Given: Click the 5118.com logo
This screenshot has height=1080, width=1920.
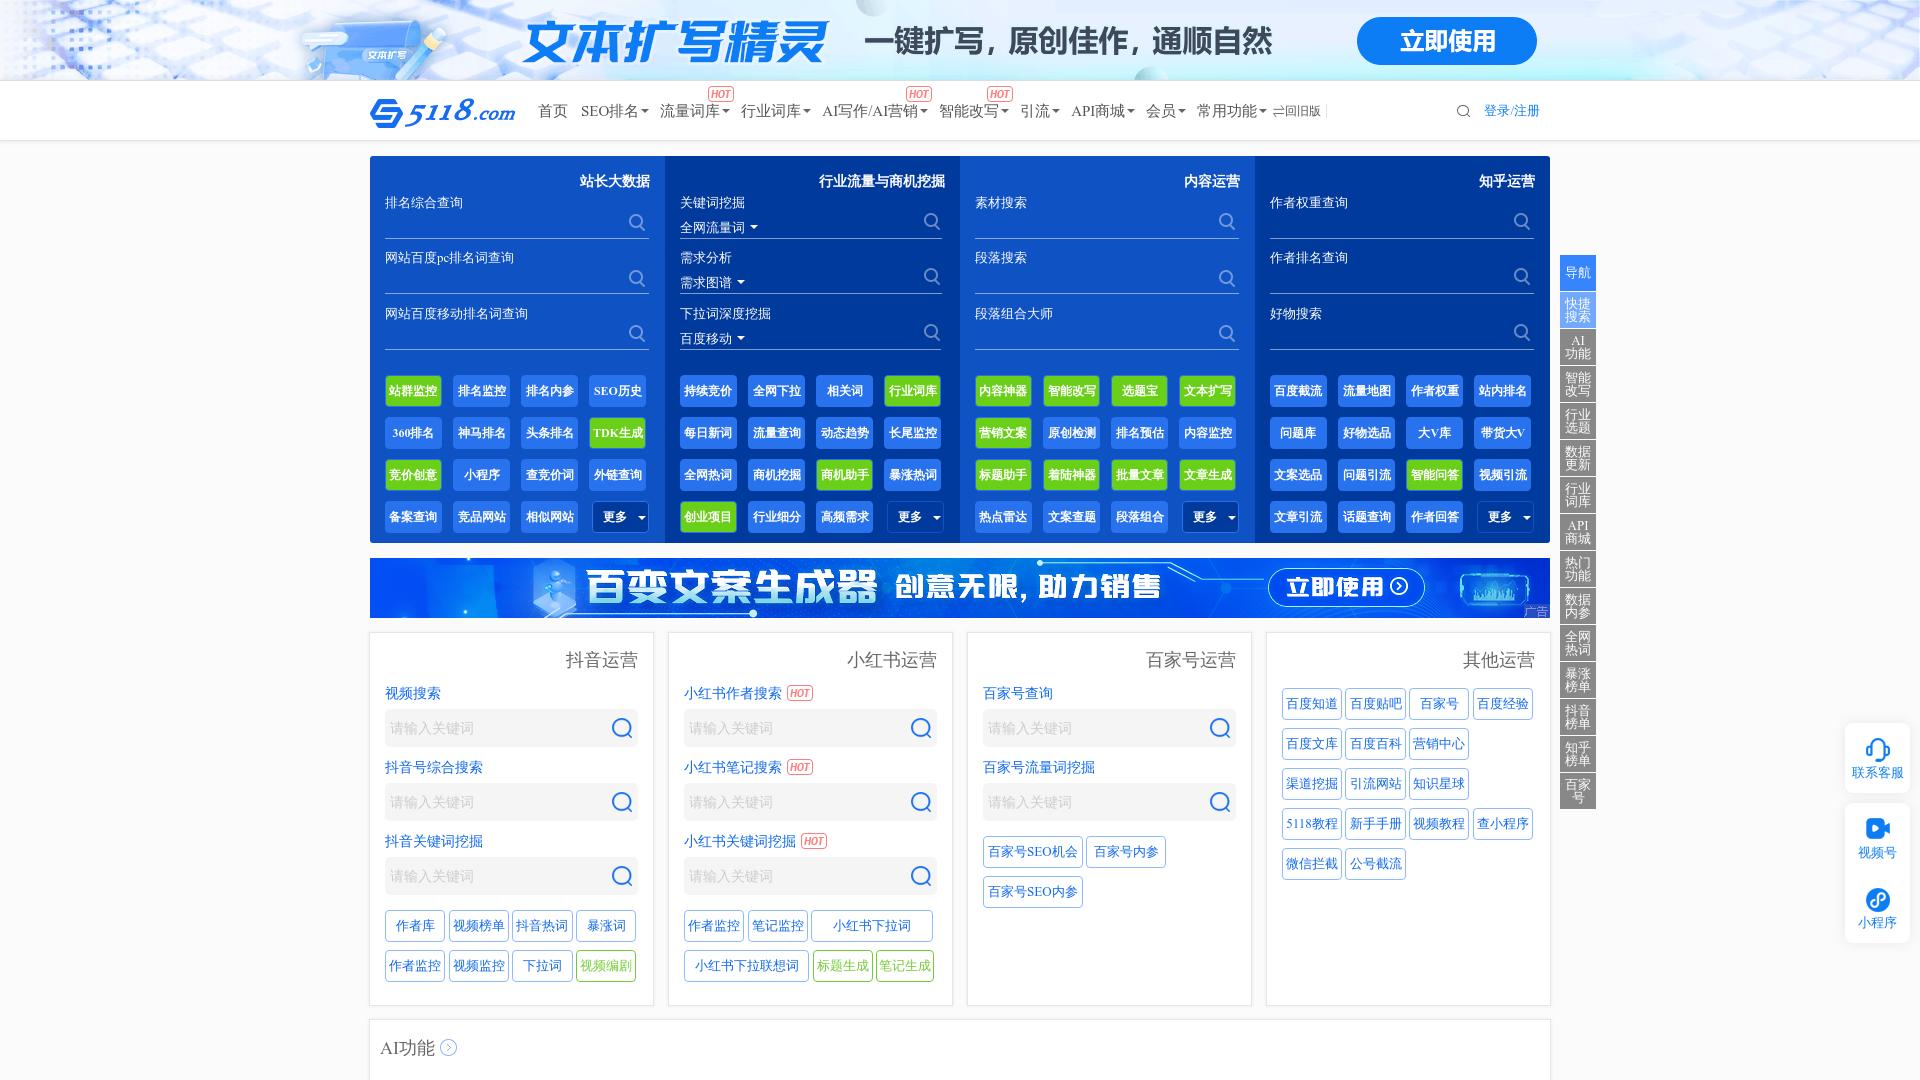Looking at the screenshot, I should 443,112.
